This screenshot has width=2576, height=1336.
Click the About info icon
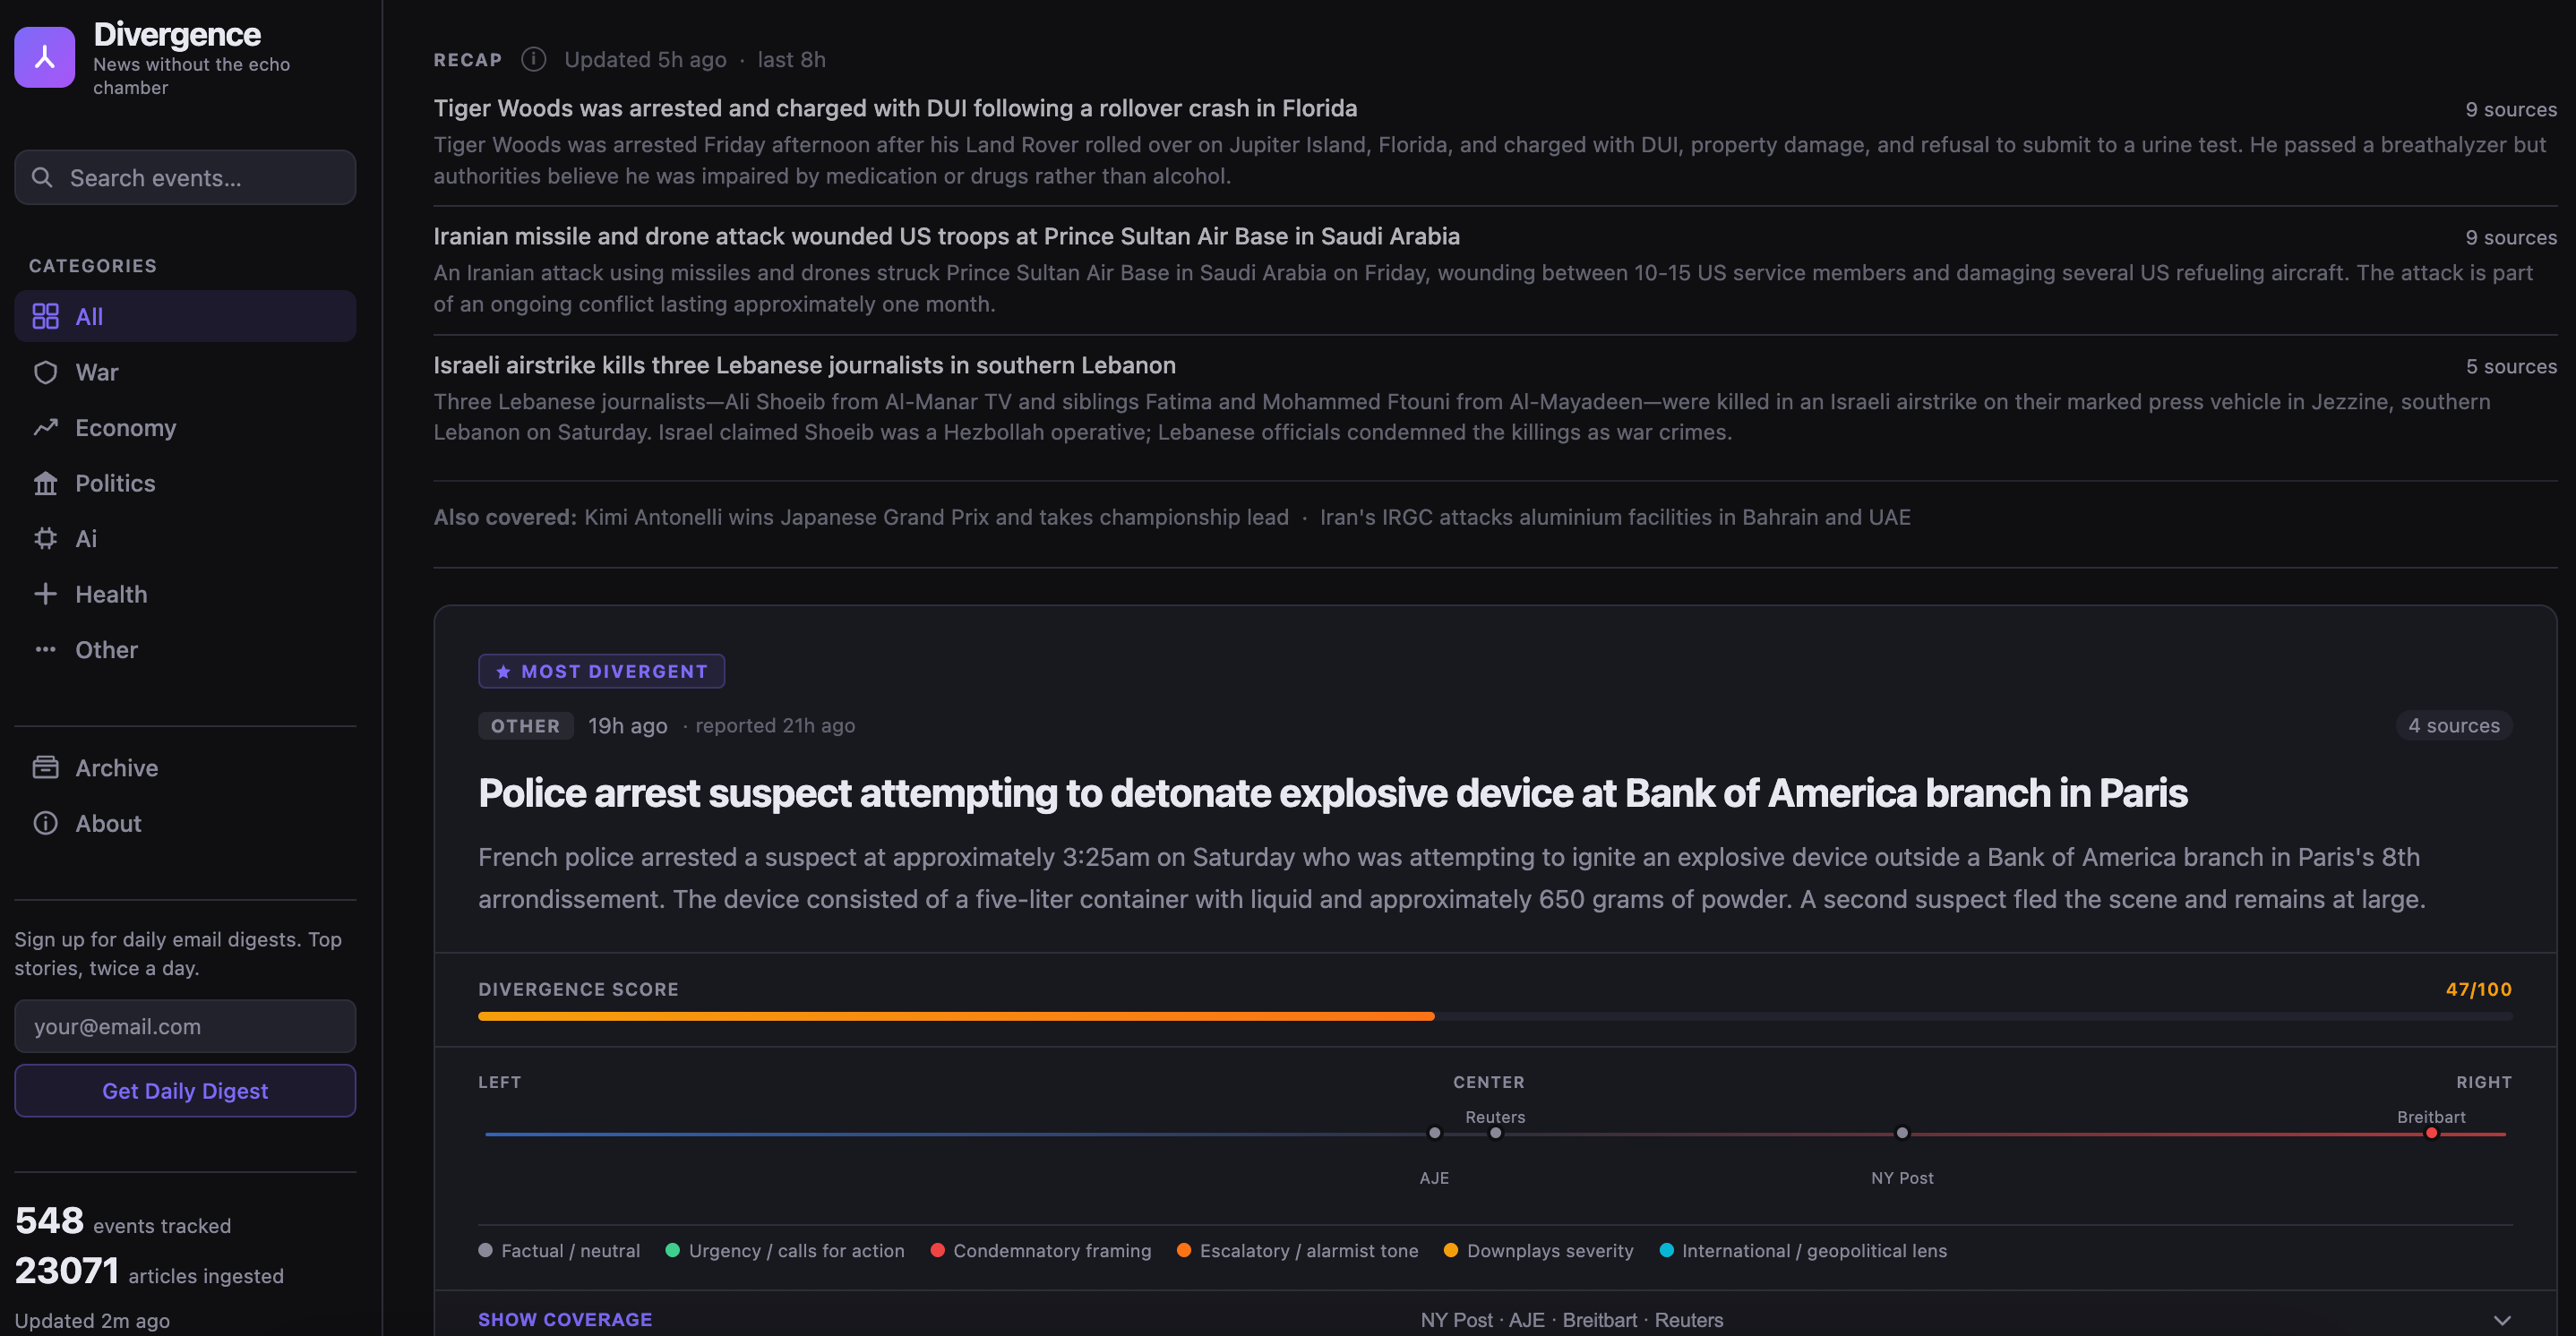pos(45,823)
